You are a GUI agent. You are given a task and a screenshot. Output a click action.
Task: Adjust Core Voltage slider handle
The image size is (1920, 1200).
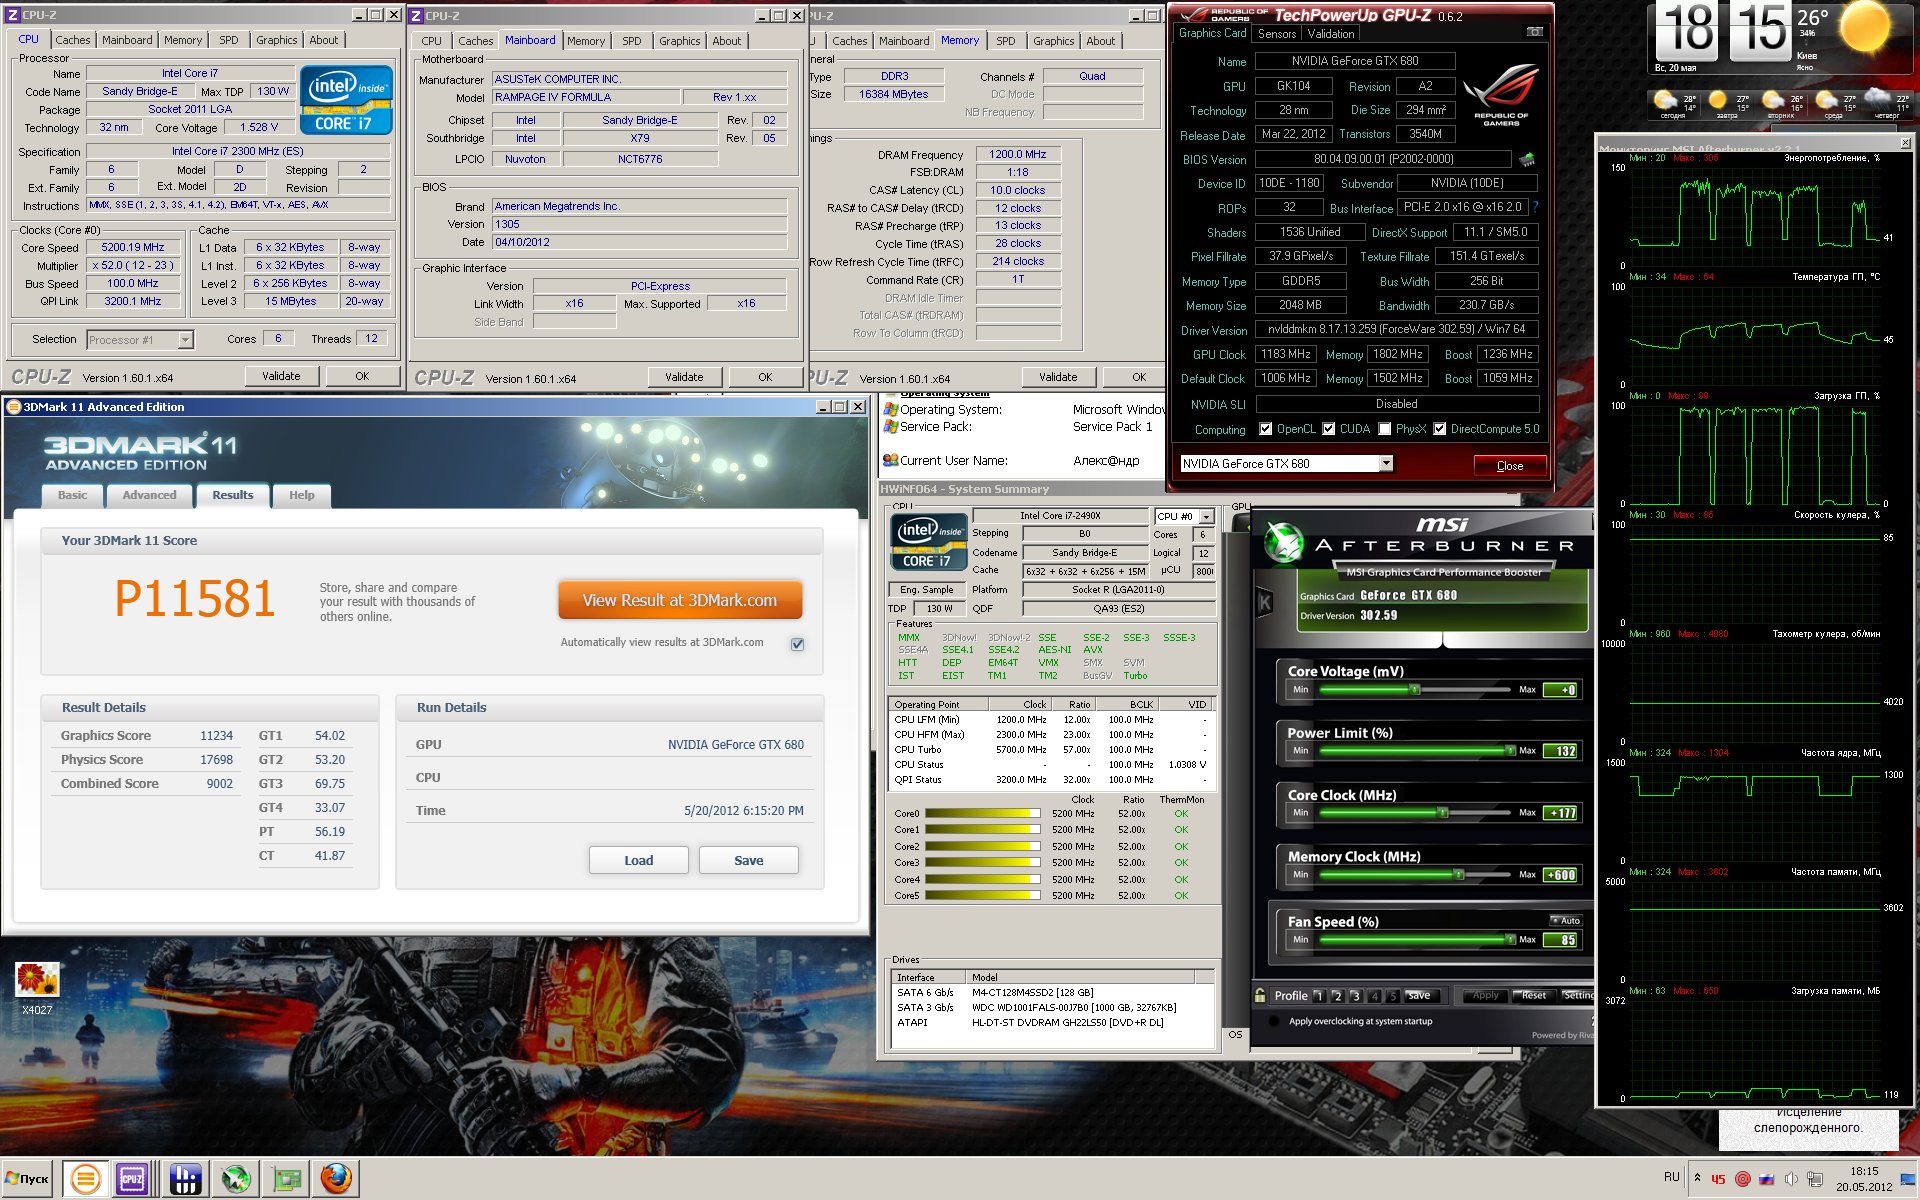(x=1414, y=690)
